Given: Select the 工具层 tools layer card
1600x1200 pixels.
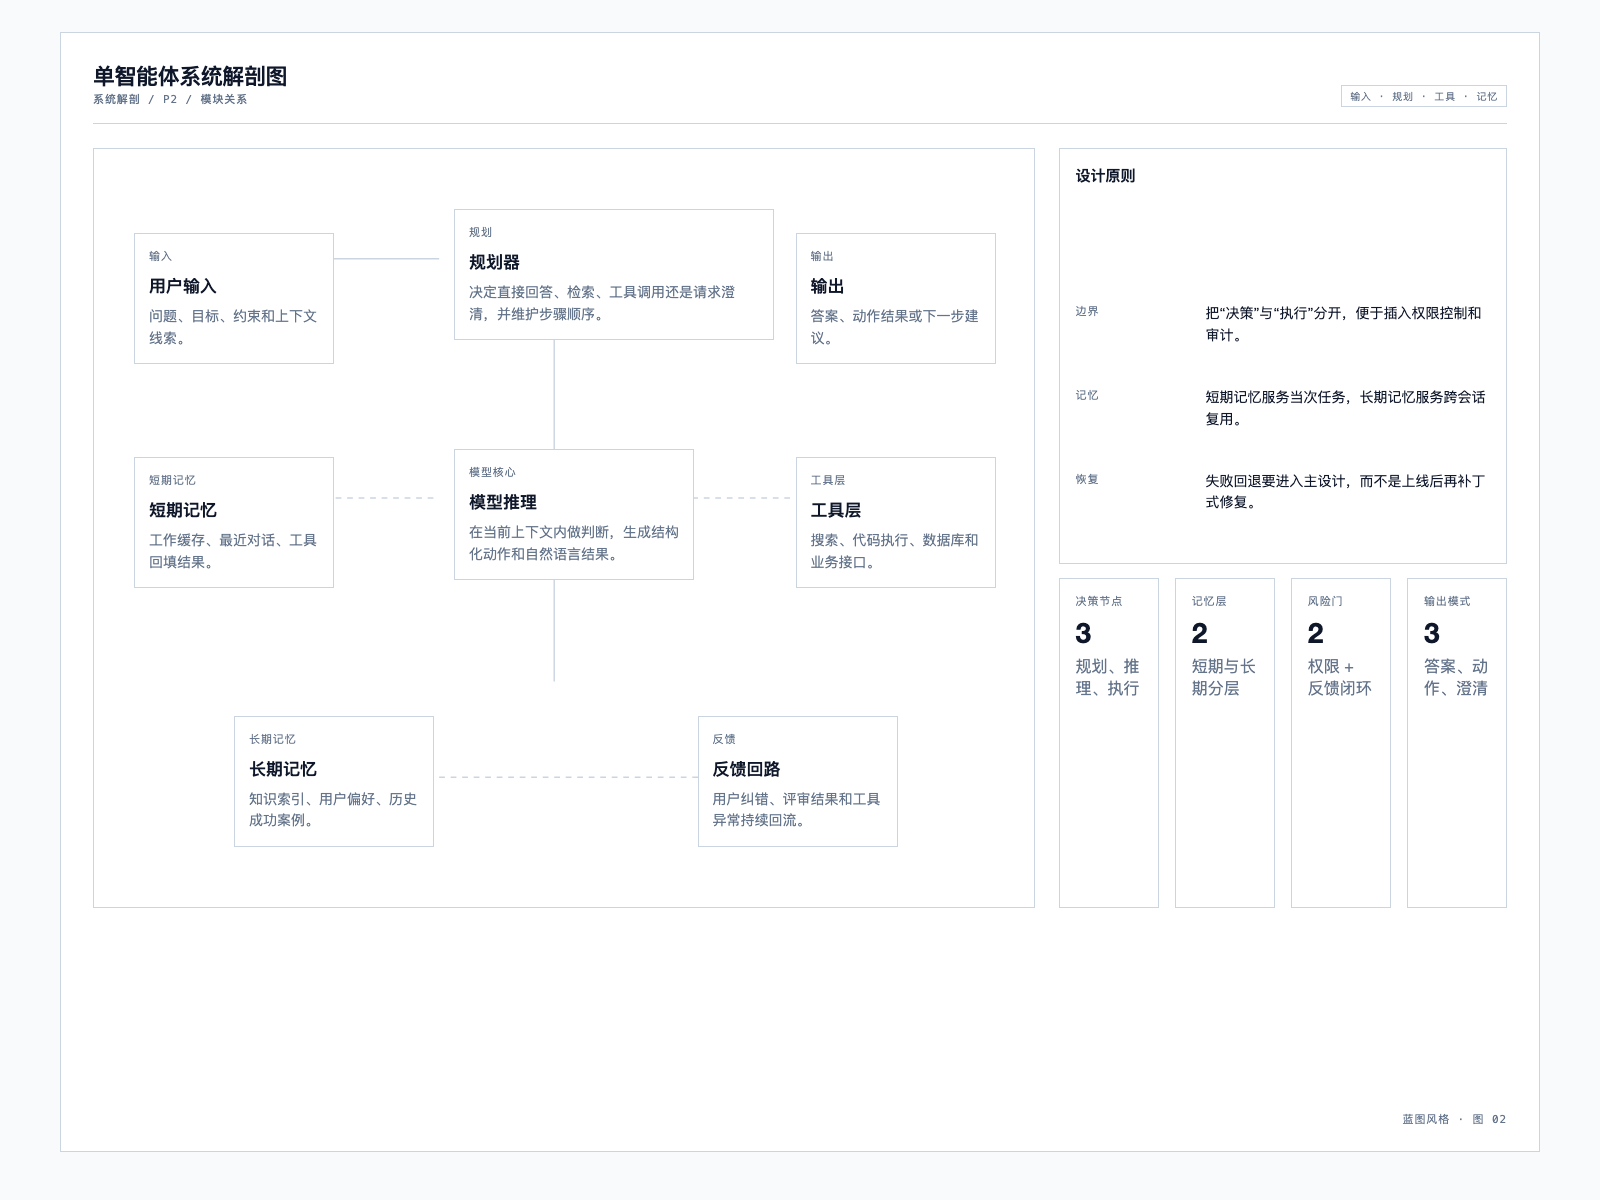Looking at the screenshot, I should pyautogui.click(x=896, y=522).
